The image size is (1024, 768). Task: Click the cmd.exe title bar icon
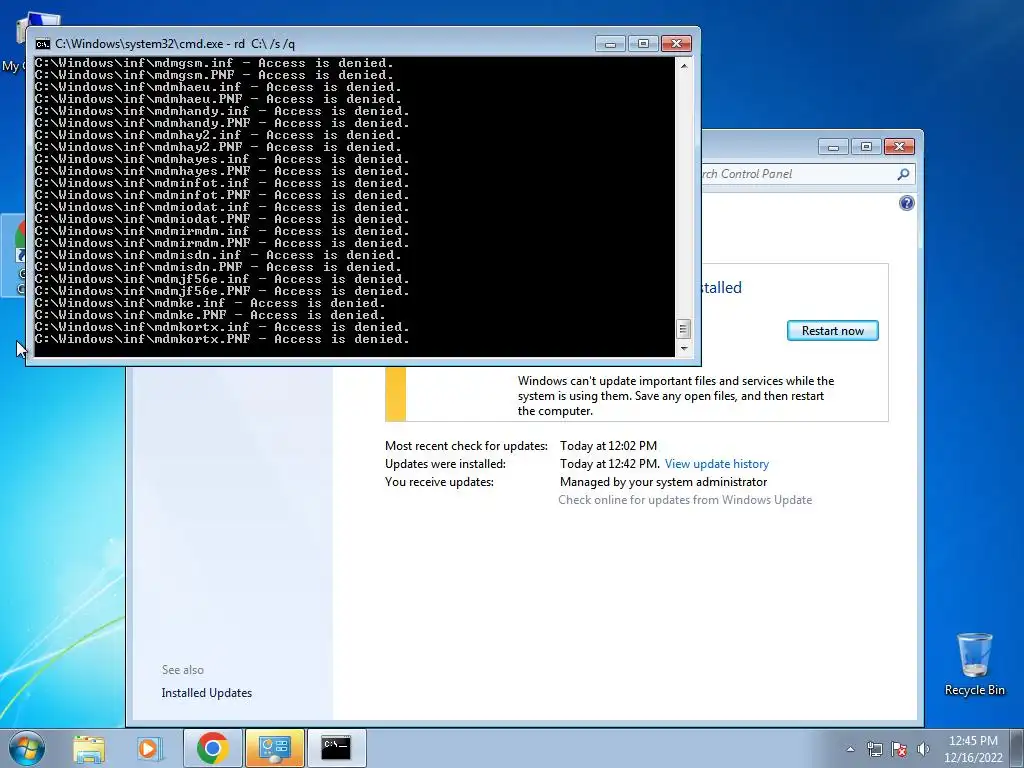[x=43, y=44]
